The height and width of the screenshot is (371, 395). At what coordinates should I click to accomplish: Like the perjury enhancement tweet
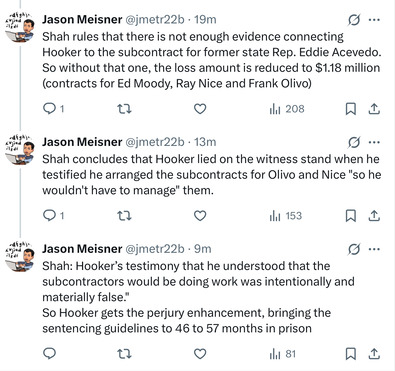tap(200, 354)
